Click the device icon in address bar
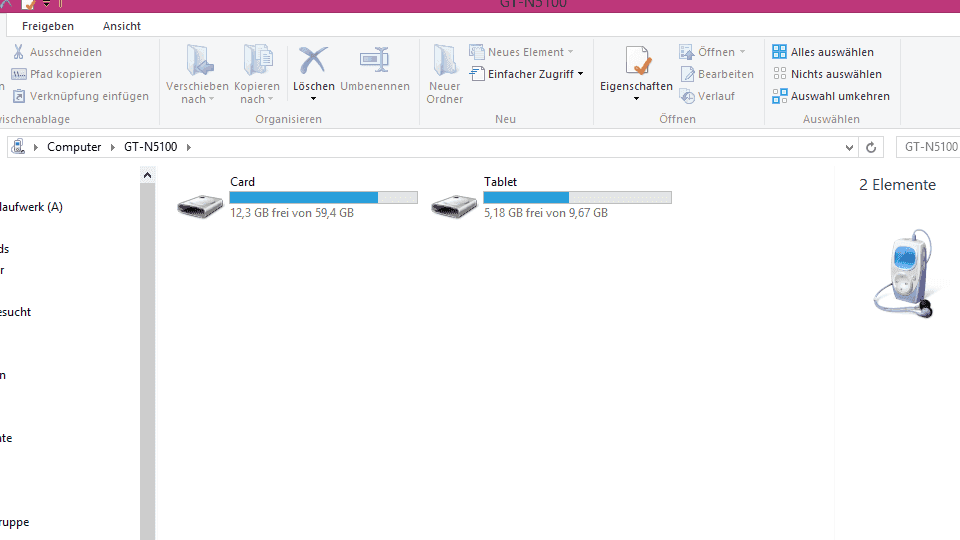This screenshot has width=960, height=540. click(x=18, y=146)
